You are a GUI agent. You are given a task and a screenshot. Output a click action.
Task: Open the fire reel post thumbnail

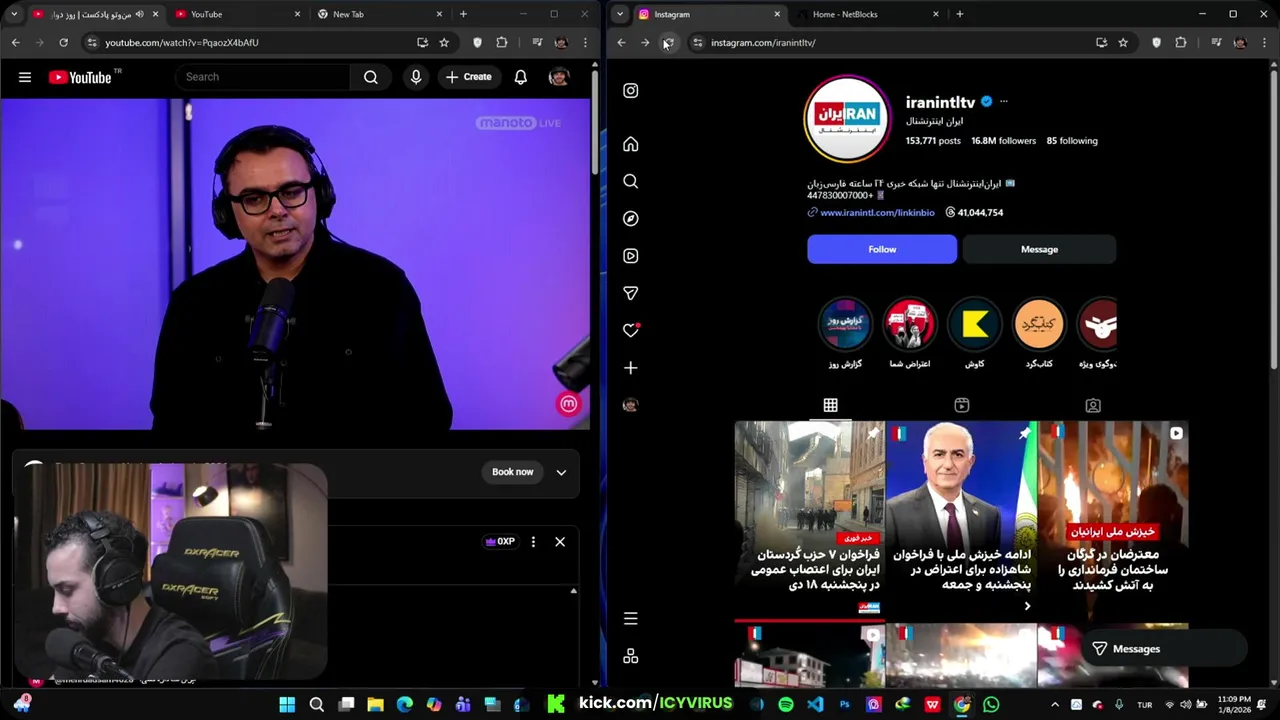pyautogui.click(x=1113, y=520)
